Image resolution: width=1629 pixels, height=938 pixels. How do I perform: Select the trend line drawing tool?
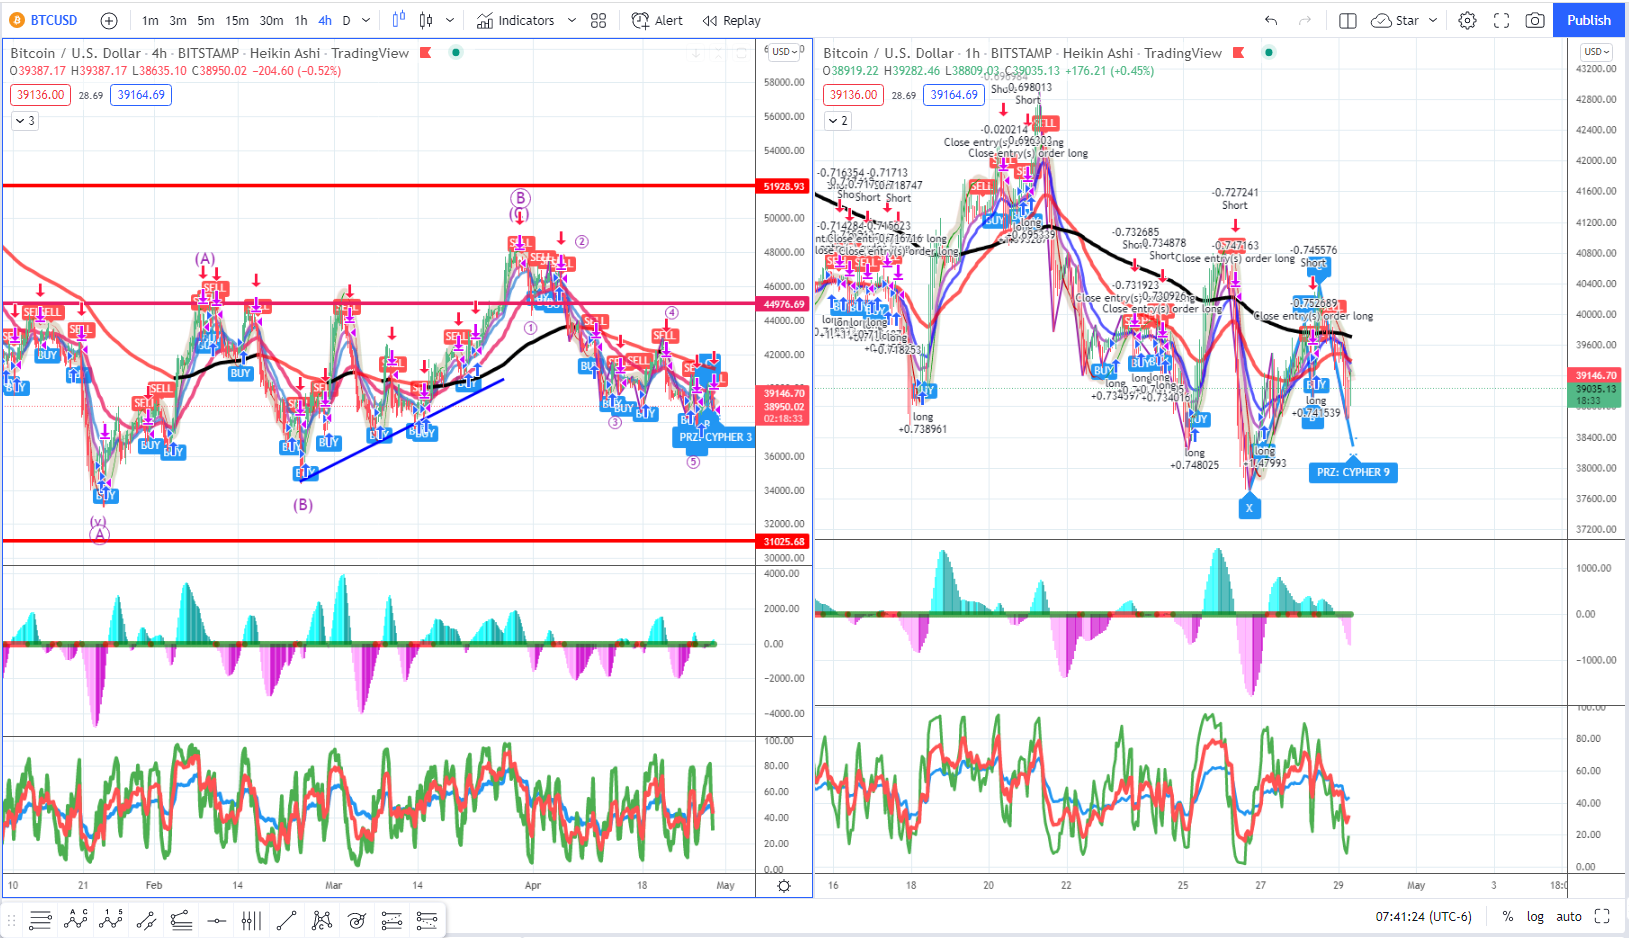click(286, 920)
